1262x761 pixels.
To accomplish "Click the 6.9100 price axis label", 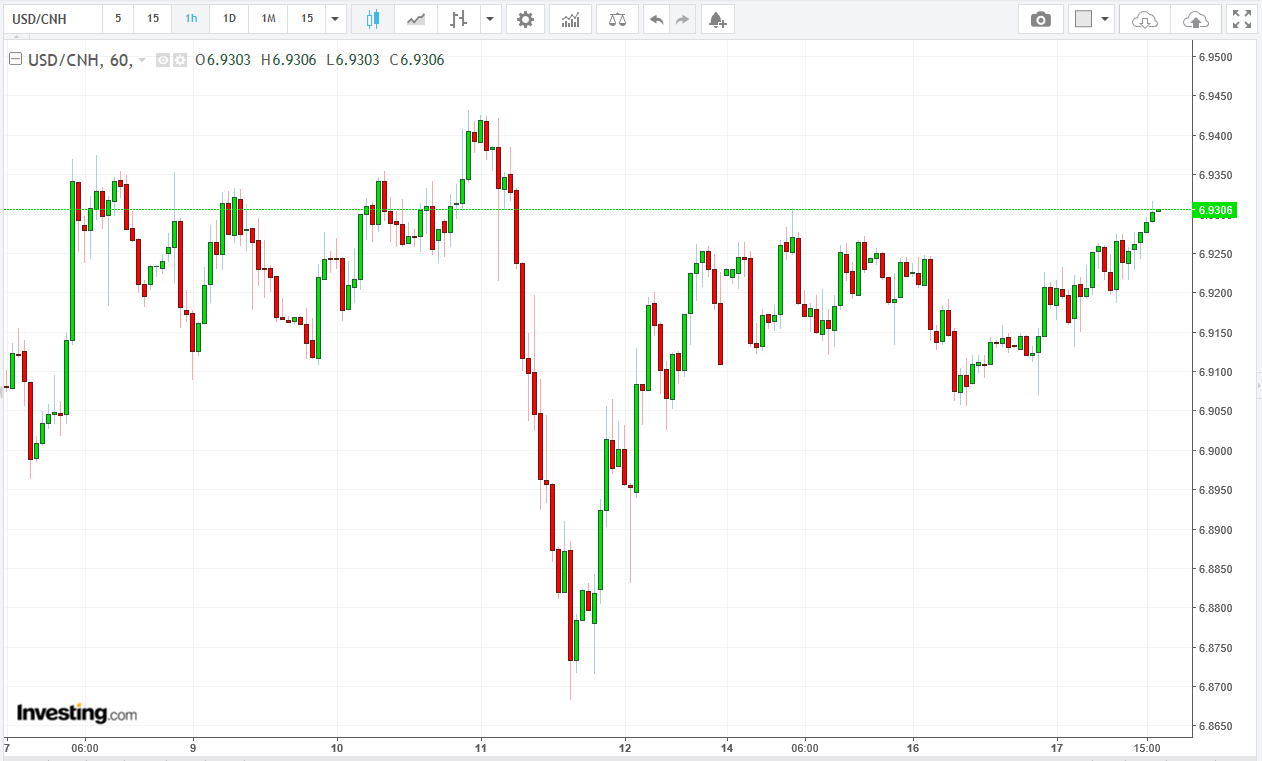I will pos(1216,372).
